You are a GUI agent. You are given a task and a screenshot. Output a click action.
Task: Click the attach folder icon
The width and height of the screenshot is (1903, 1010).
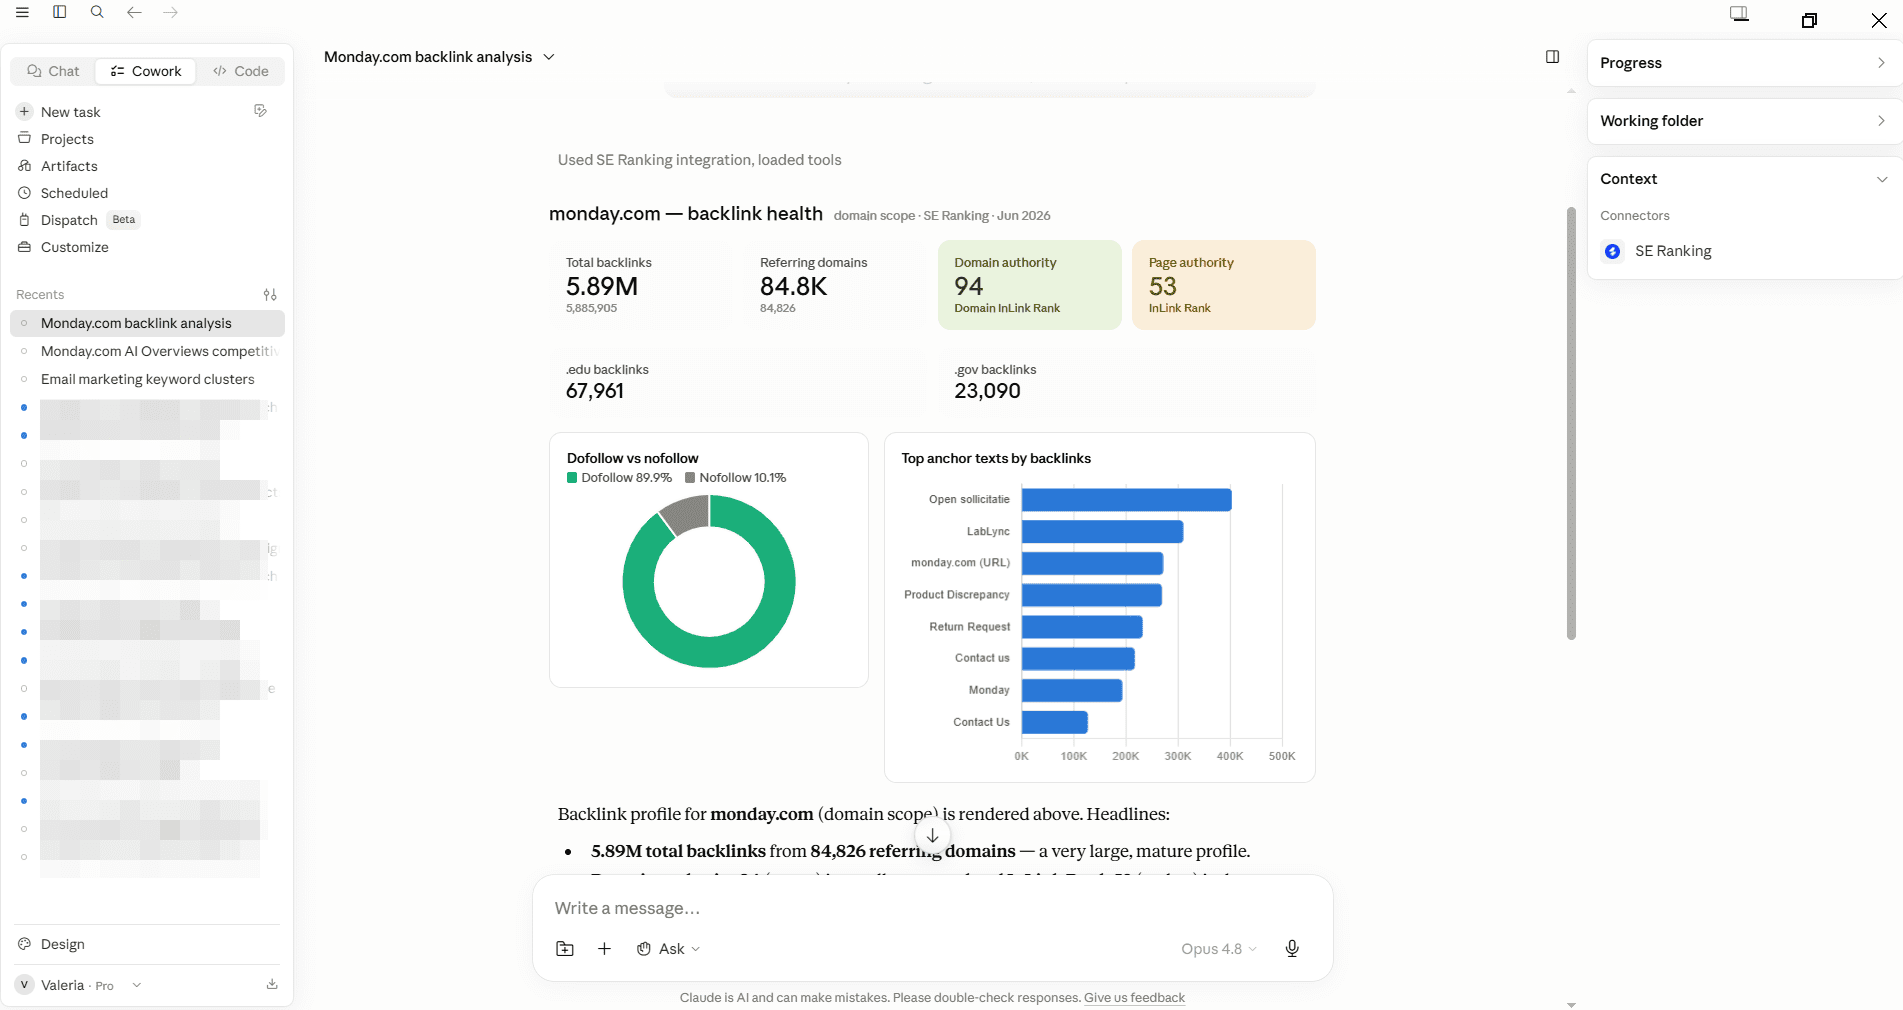click(565, 949)
